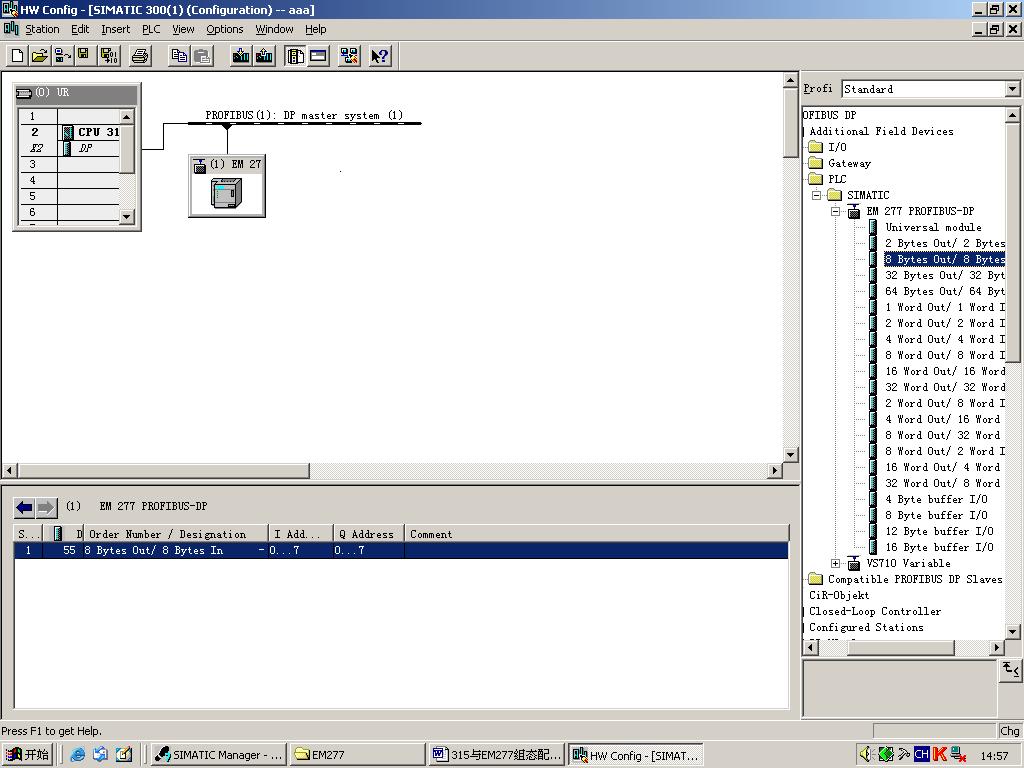Select 1 Word Out/ 1 Word catalog entry

point(944,307)
